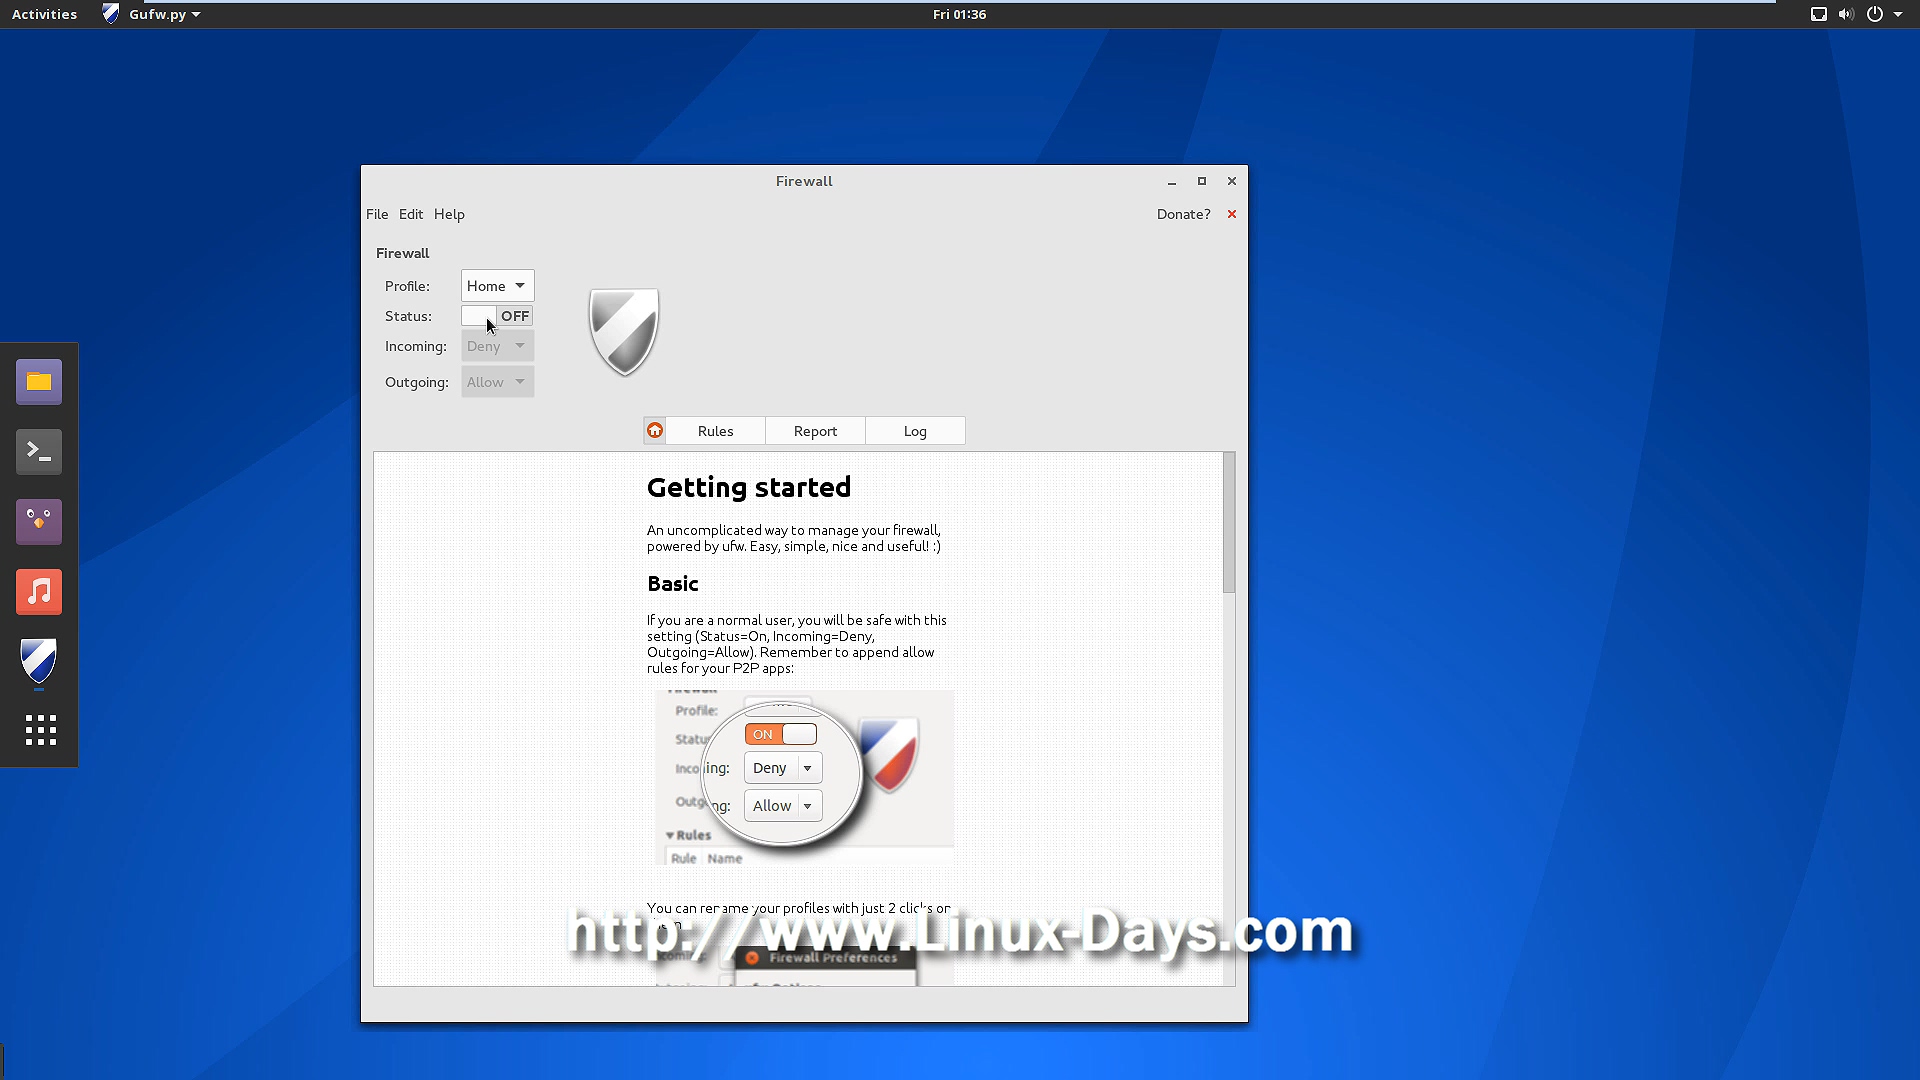Click the Getting started scrollbar handle
1920x1080 pixels.
click(1229, 522)
